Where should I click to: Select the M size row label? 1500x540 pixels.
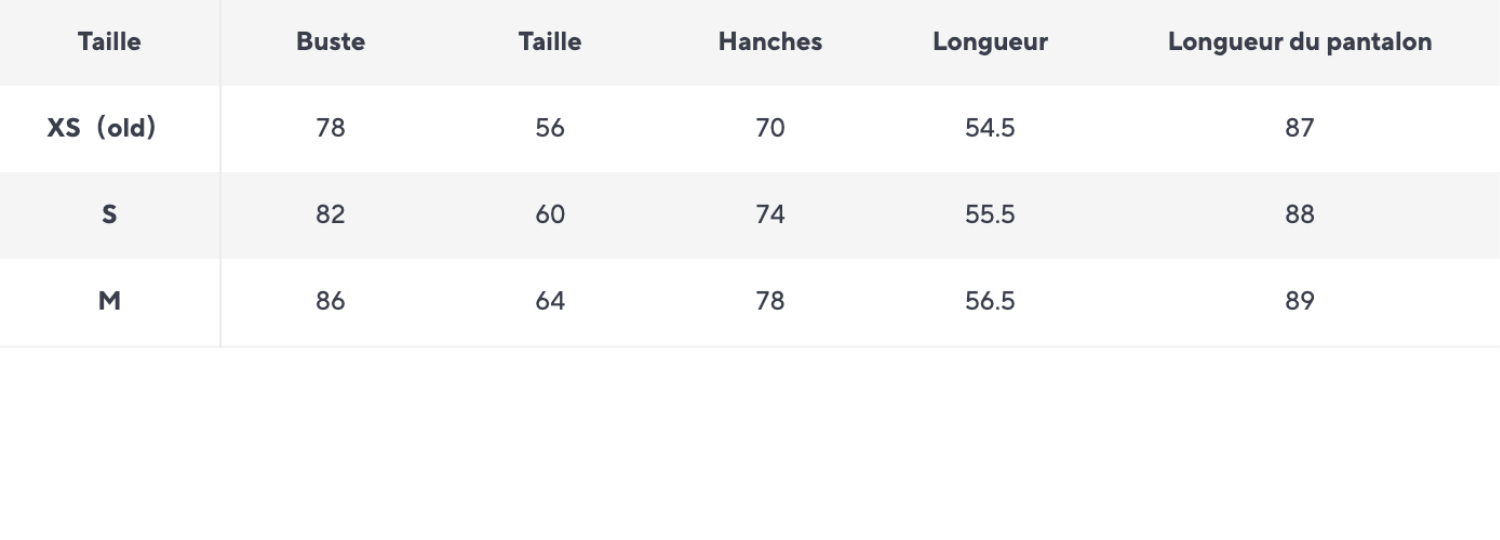coord(109,301)
